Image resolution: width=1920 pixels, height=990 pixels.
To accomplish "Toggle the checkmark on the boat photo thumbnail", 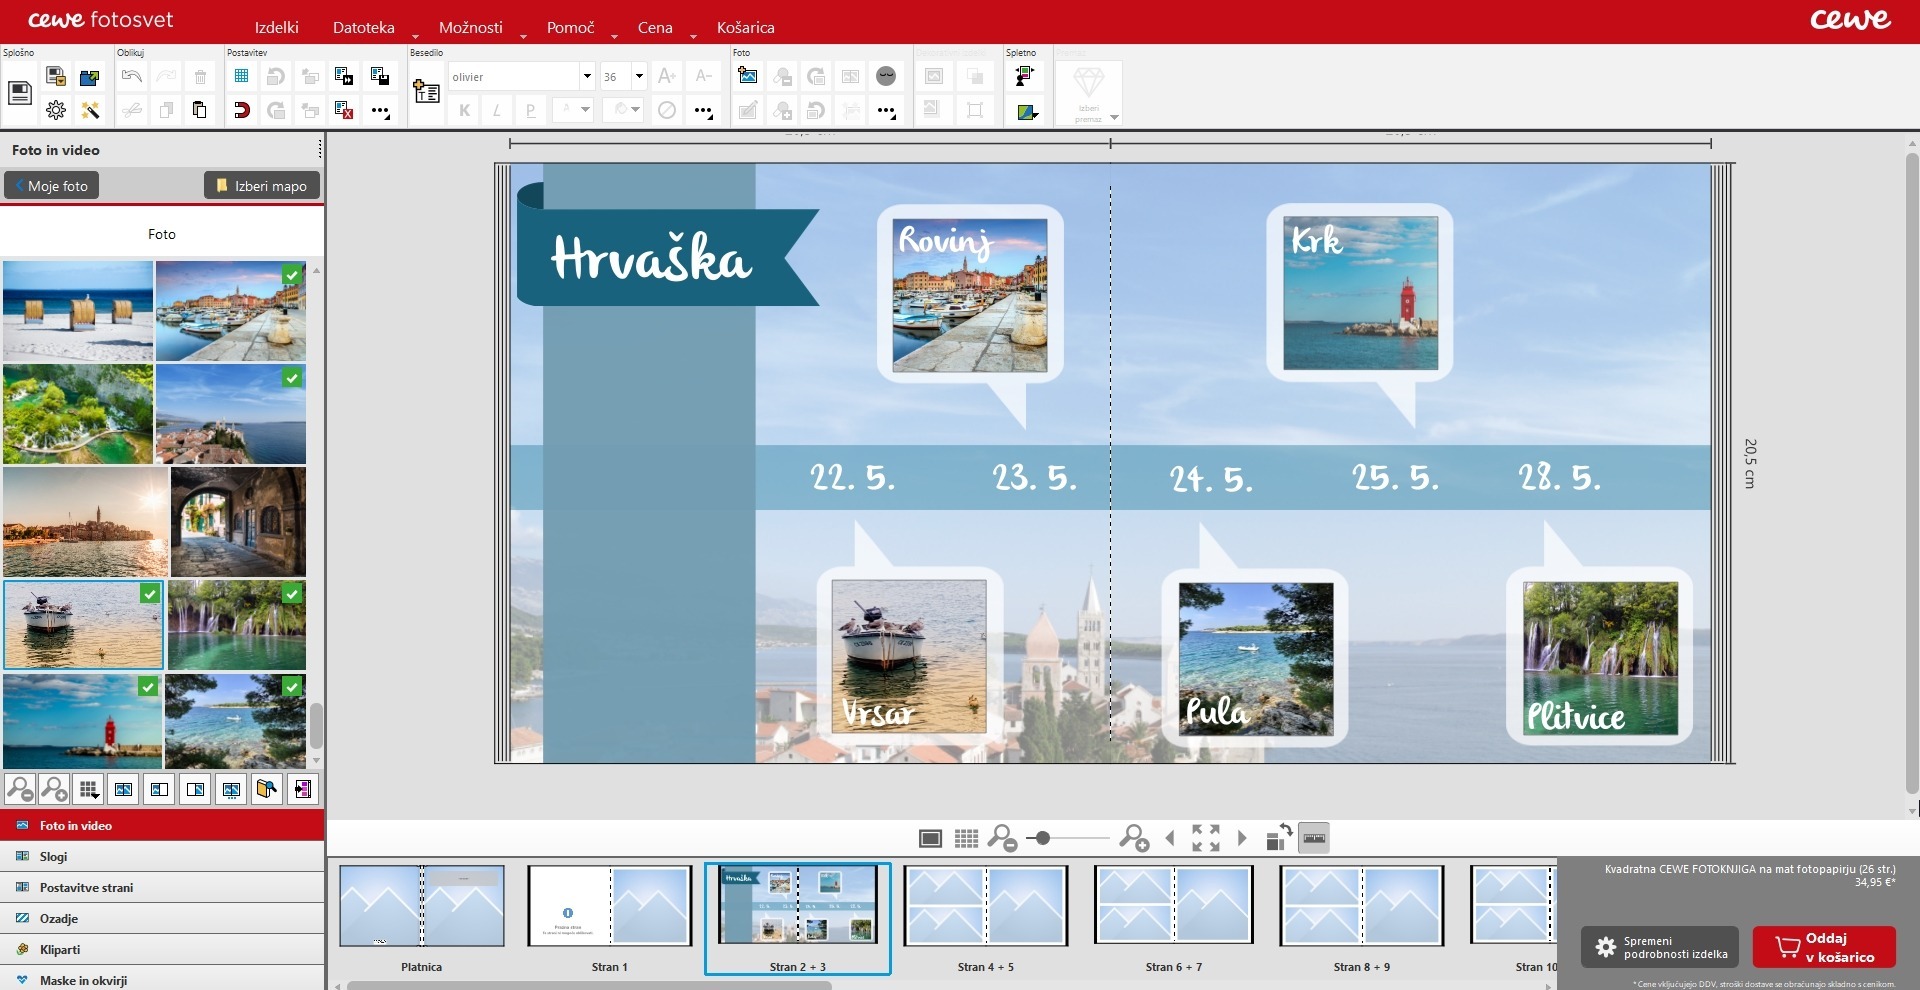I will [150, 594].
